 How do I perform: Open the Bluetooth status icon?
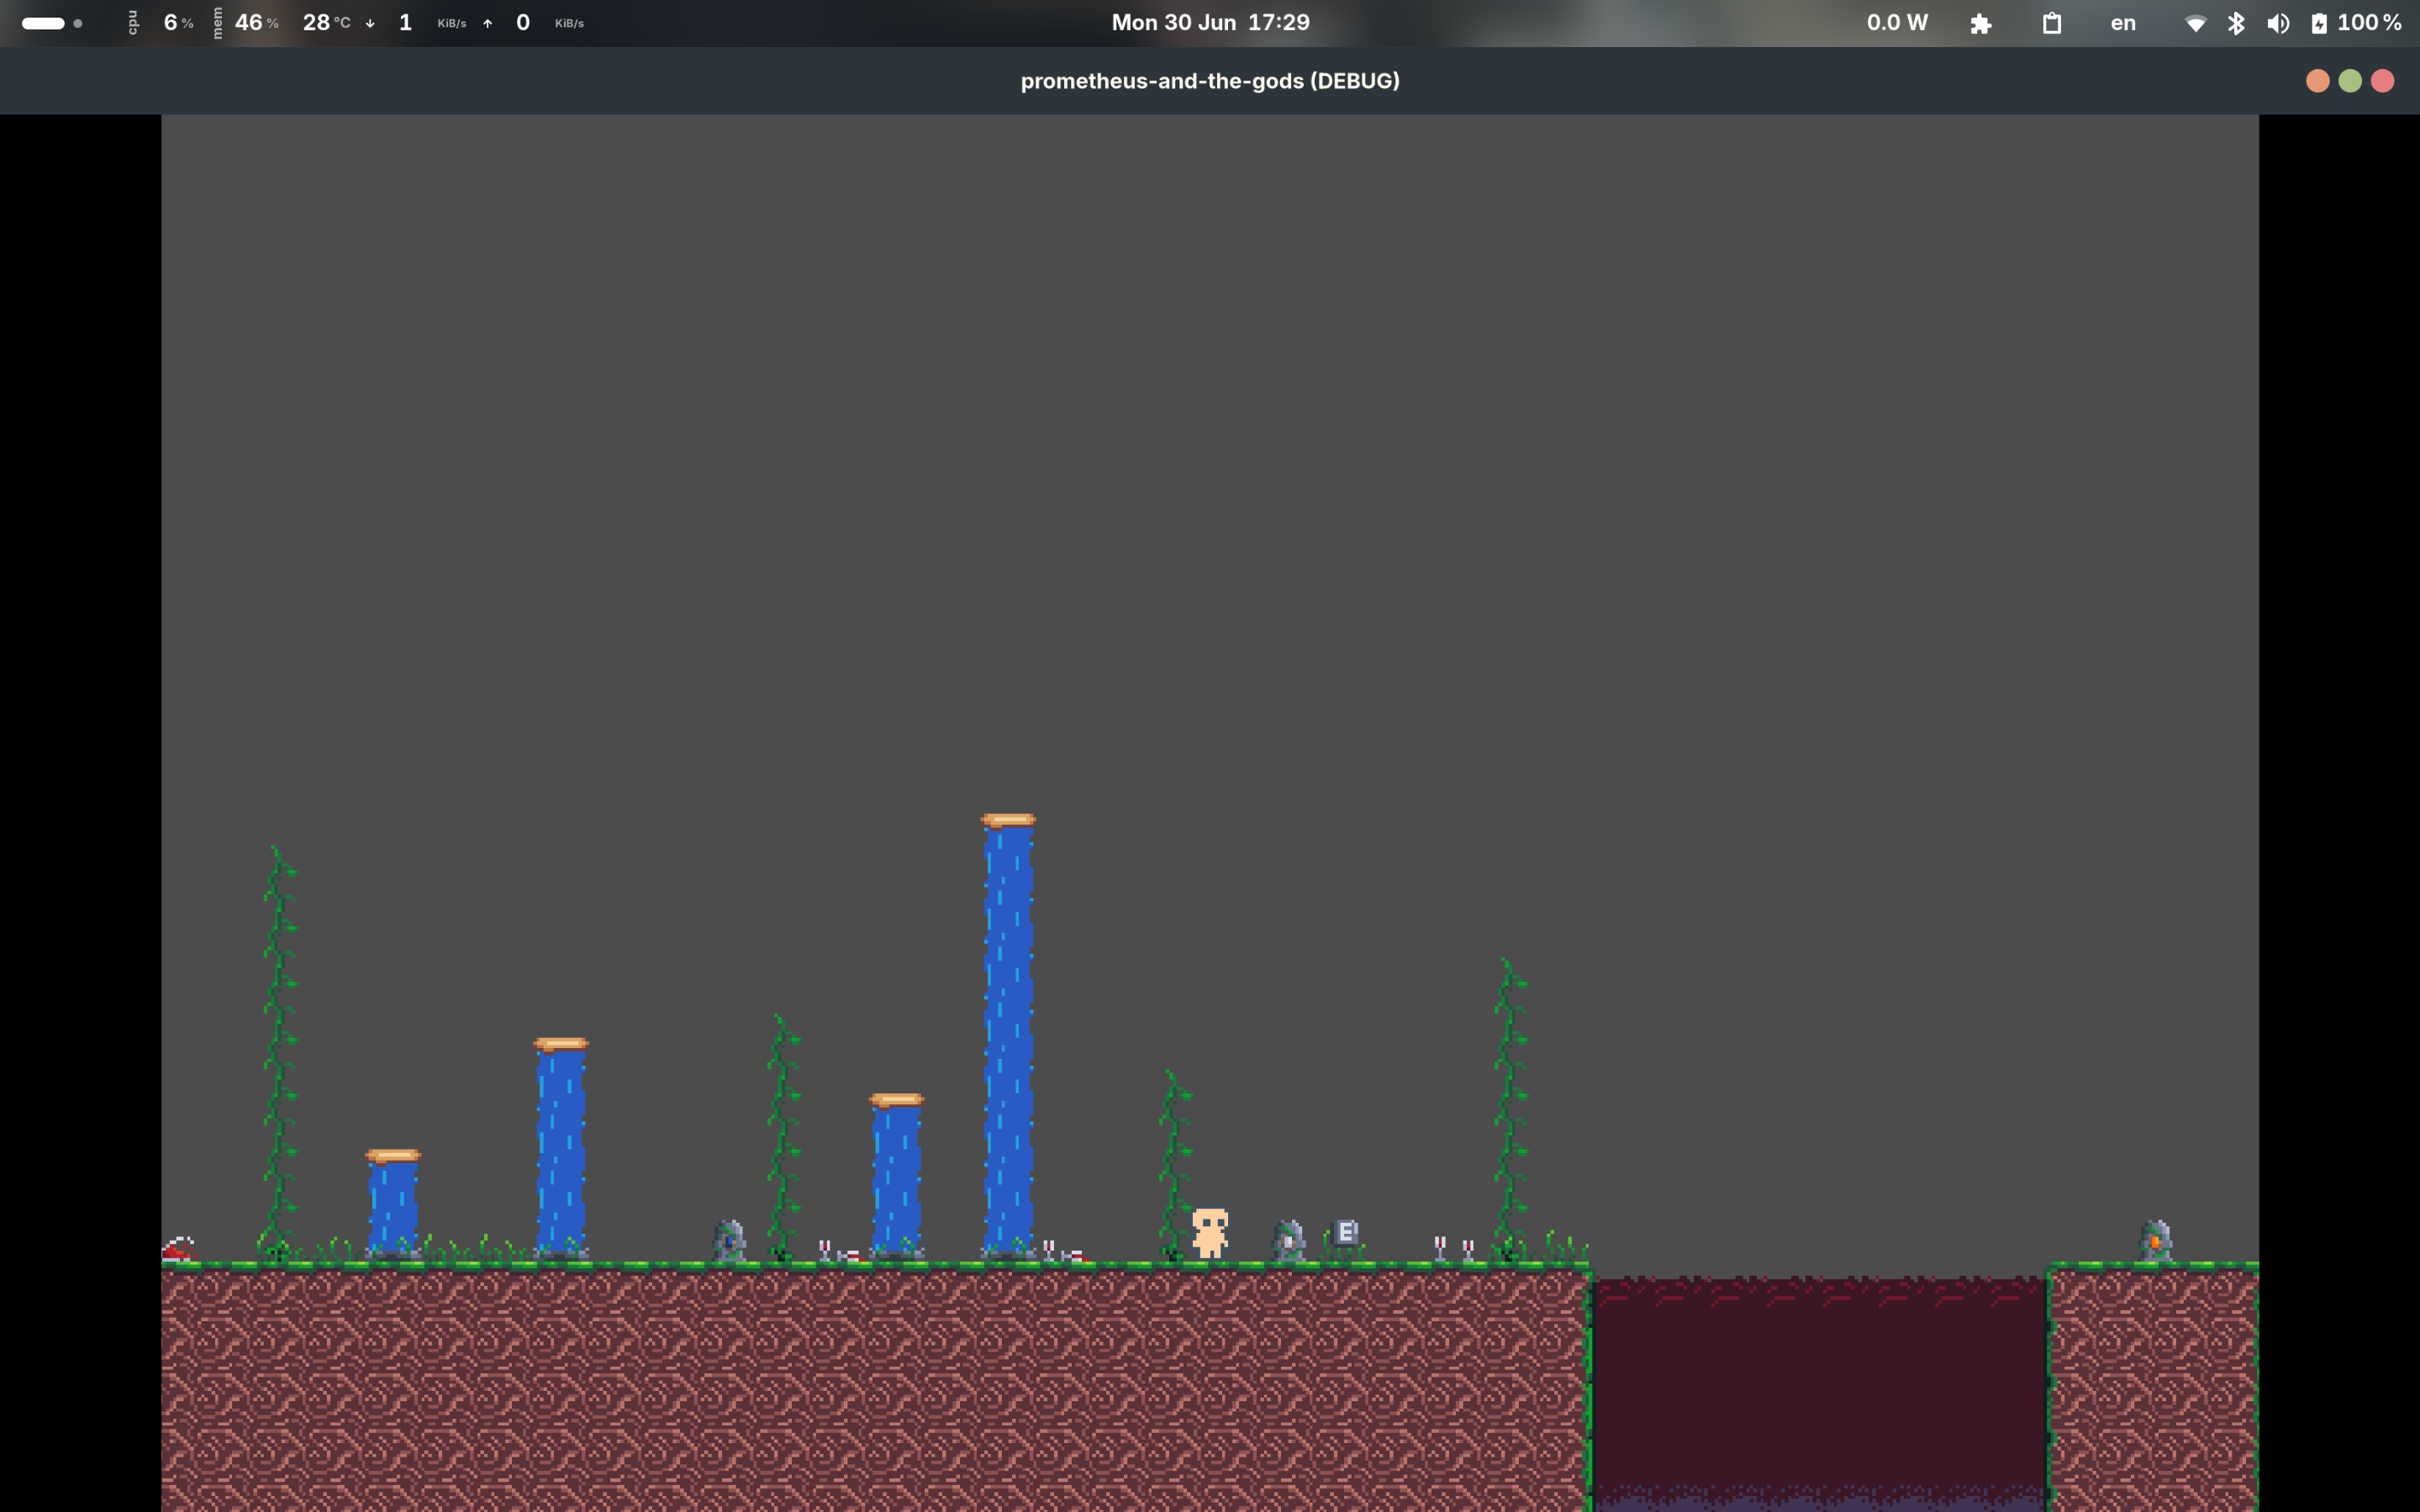[2236, 23]
